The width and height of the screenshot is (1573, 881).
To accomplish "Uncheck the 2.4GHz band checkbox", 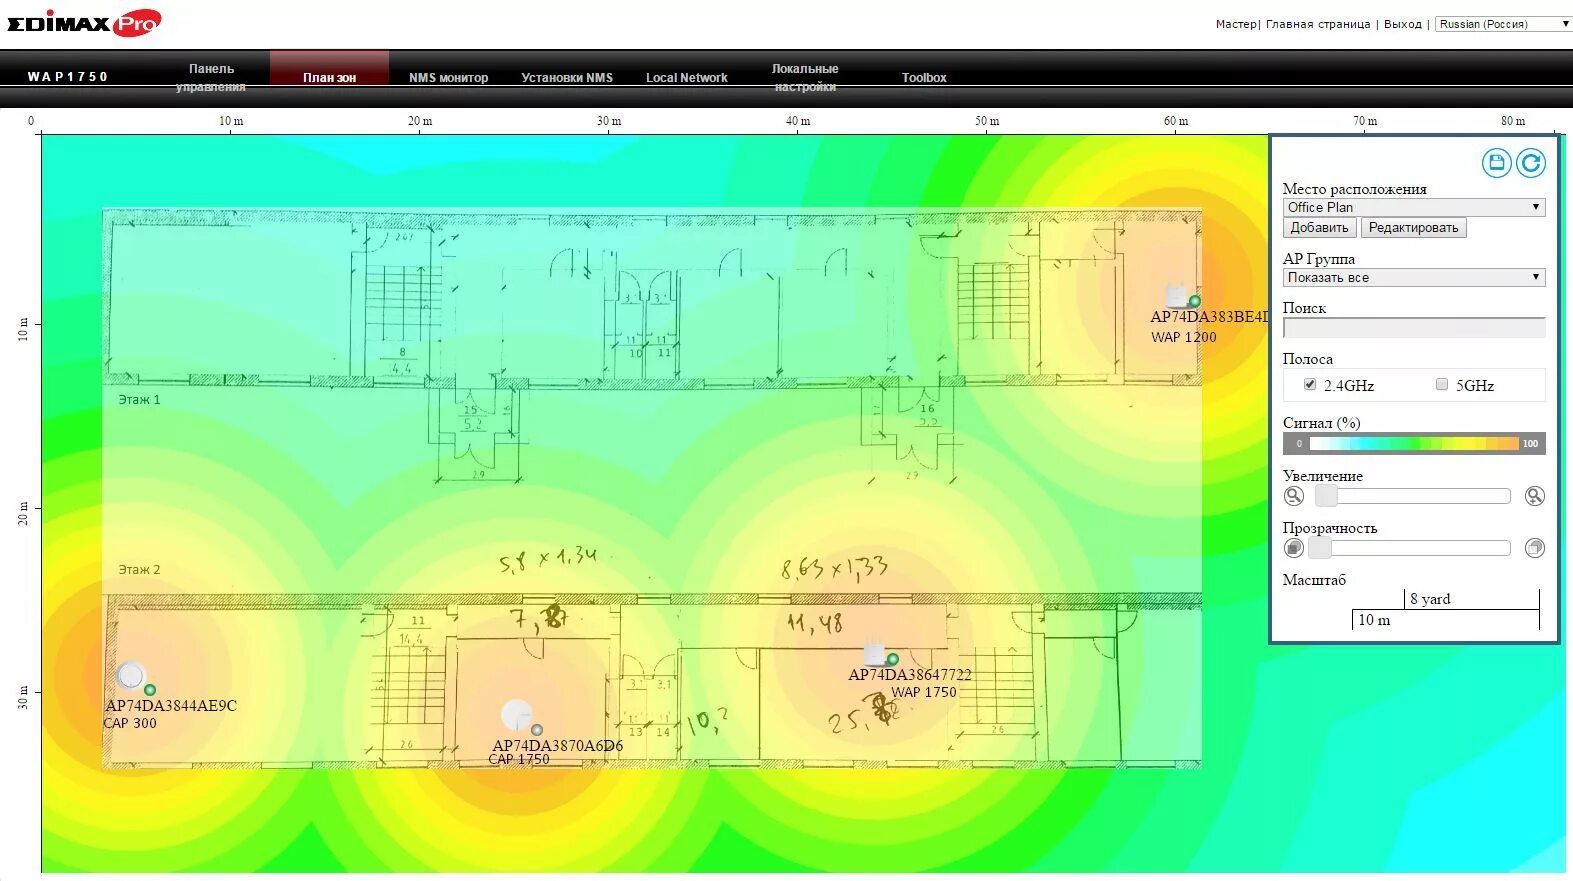I will click(1310, 384).
